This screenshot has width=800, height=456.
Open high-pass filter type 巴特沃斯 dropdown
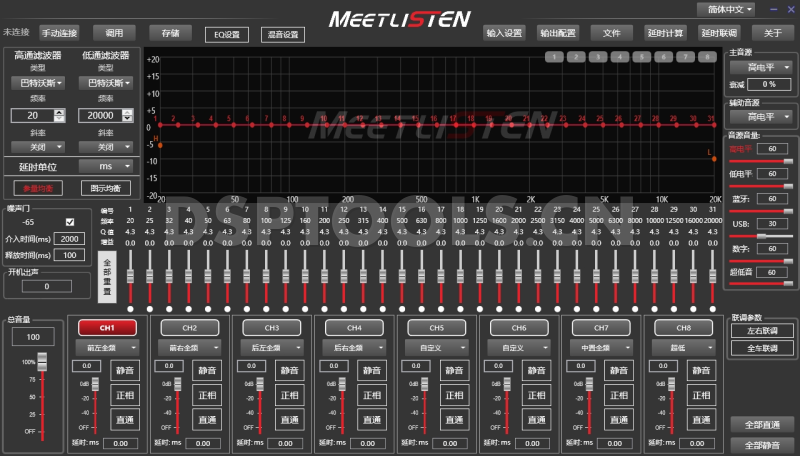(38, 83)
